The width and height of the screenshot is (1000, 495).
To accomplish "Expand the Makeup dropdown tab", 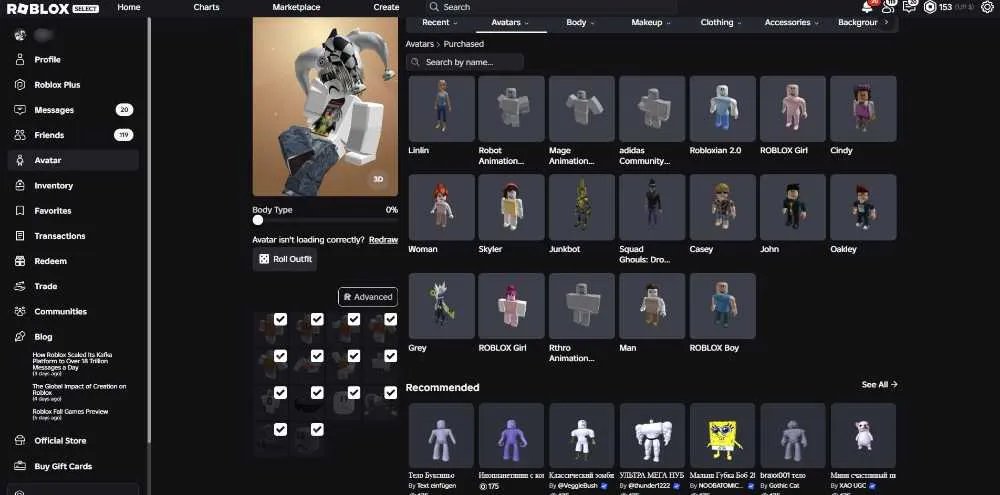I will (651, 22).
